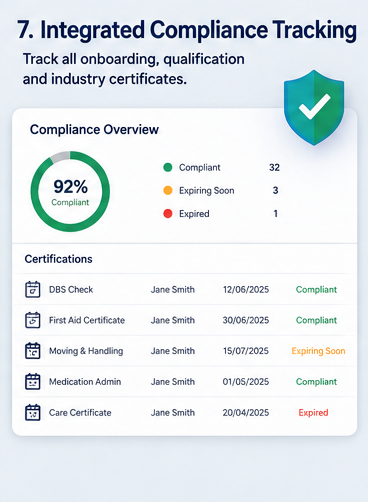Select the Care Certificate name

[x=80, y=413]
